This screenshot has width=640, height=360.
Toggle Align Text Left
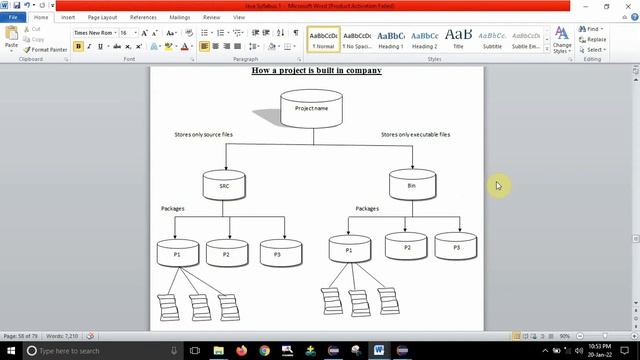pyautogui.click(x=204, y=47)
